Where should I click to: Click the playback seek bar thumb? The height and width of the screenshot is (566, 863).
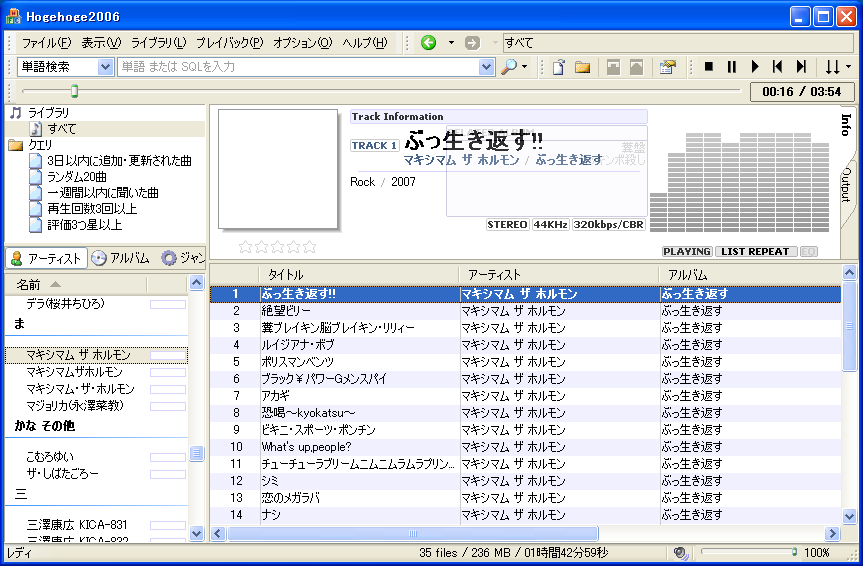point(74,91)
